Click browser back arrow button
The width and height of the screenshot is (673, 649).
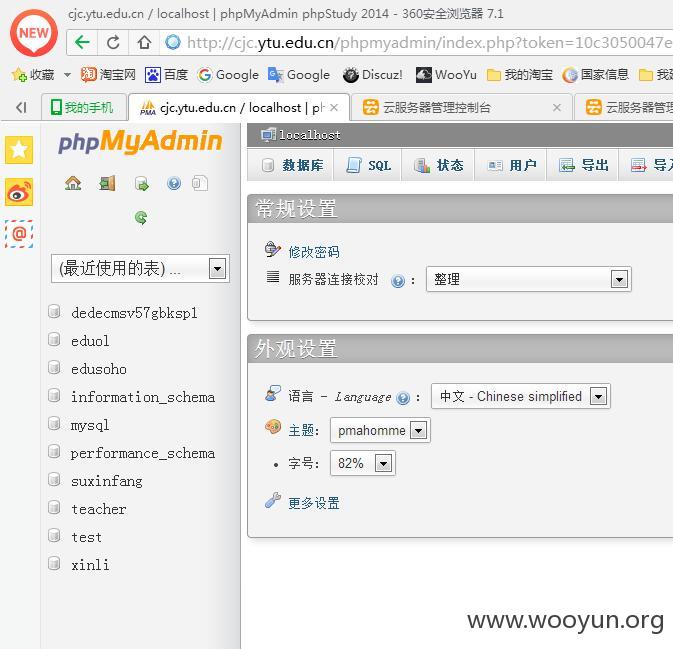pos(82,42)
